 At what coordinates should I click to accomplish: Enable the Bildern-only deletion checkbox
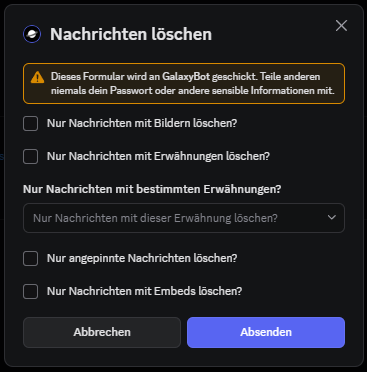(30, 123)
